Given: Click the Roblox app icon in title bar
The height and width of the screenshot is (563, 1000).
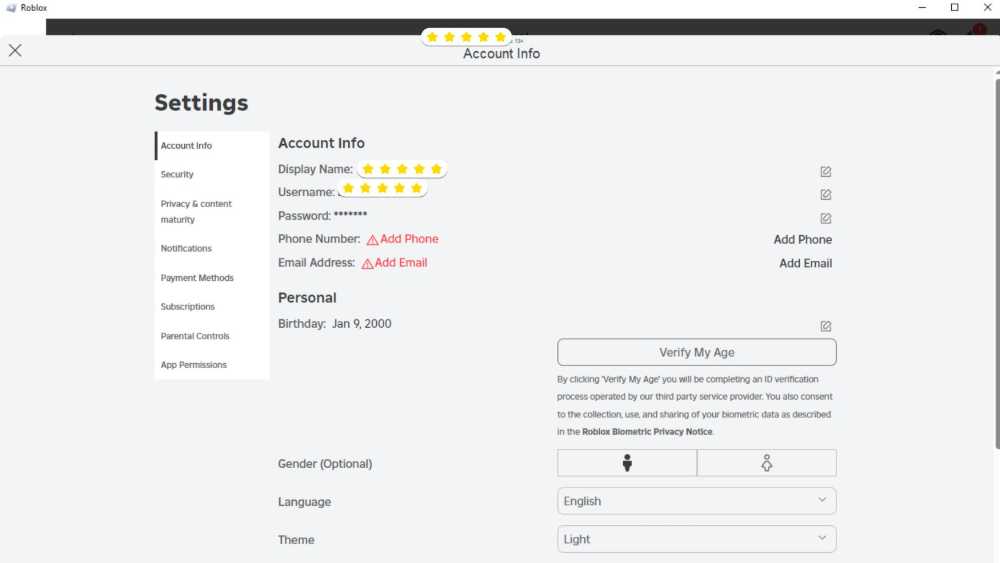Looking at the screenshot, I should click(11, 8).
